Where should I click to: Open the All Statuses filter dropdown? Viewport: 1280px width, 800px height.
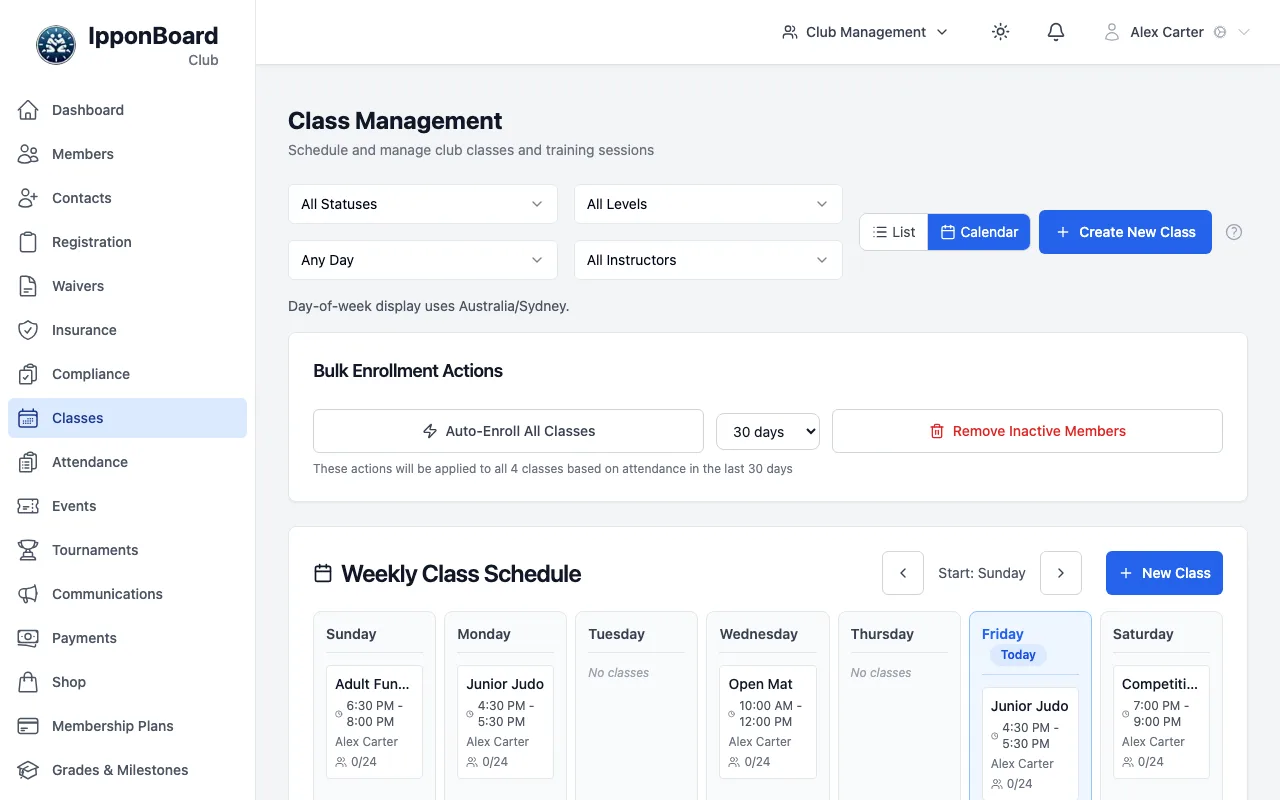tap(423, 204)
